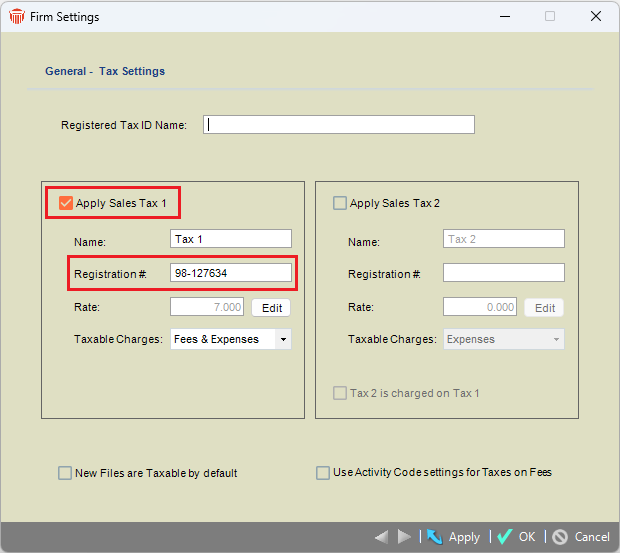The width and height of the screenshot is (620, 553).
Task: Click the Apply text button
Action: (x=464, y=537)
